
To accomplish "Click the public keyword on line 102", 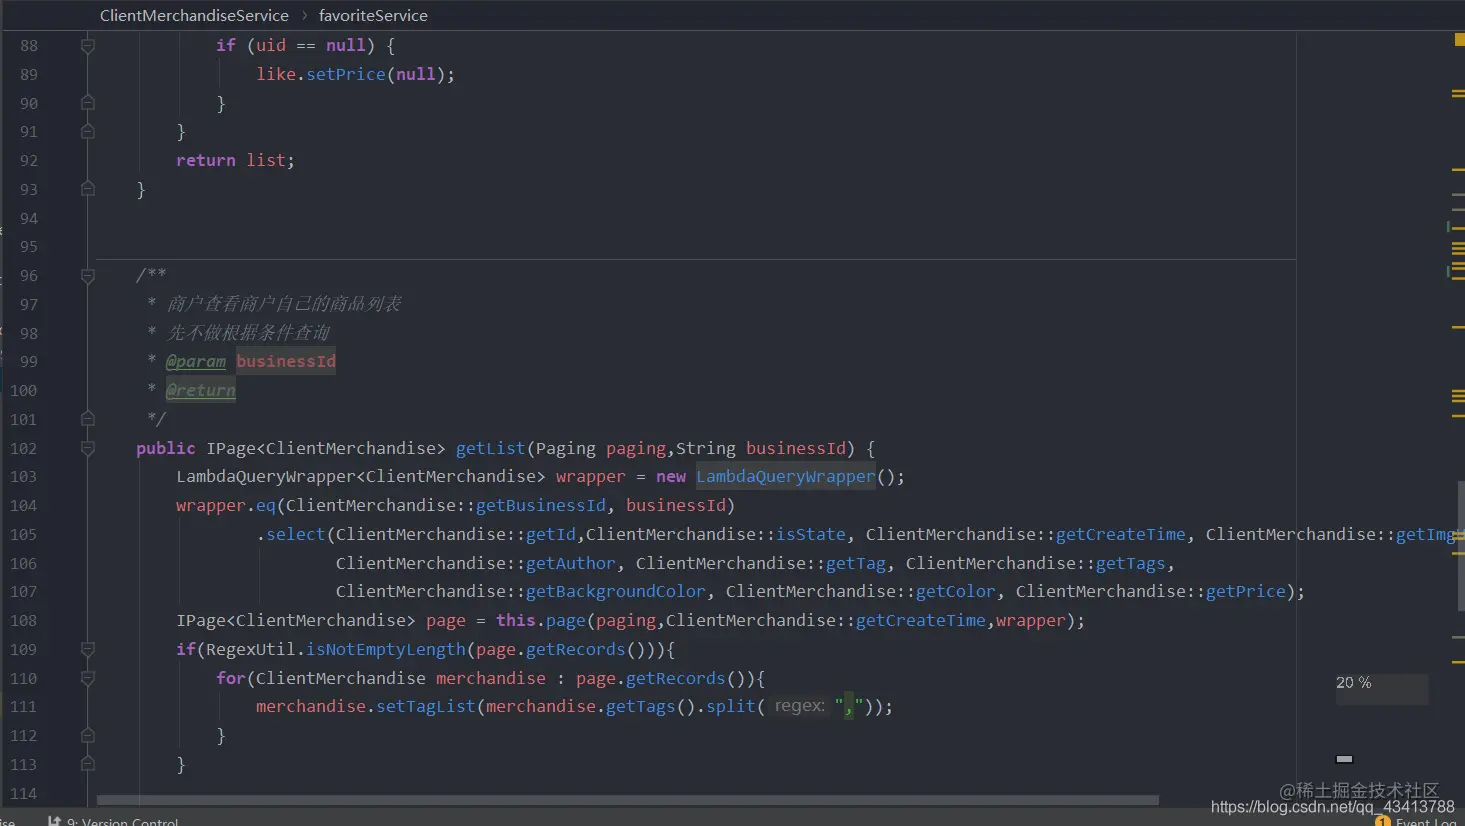I will pos(166,448).
